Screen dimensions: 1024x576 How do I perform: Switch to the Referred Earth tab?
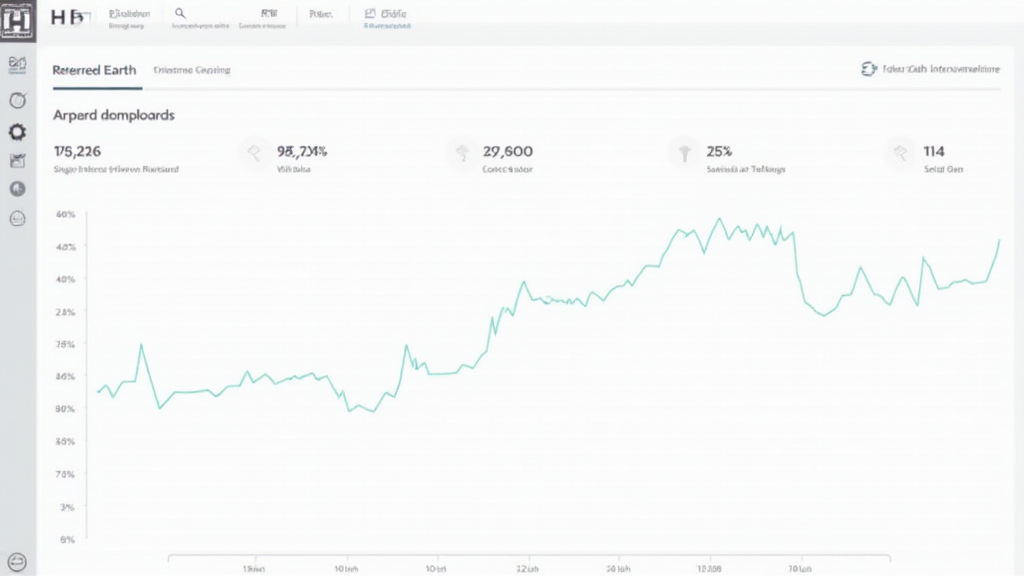coord(96,70)
